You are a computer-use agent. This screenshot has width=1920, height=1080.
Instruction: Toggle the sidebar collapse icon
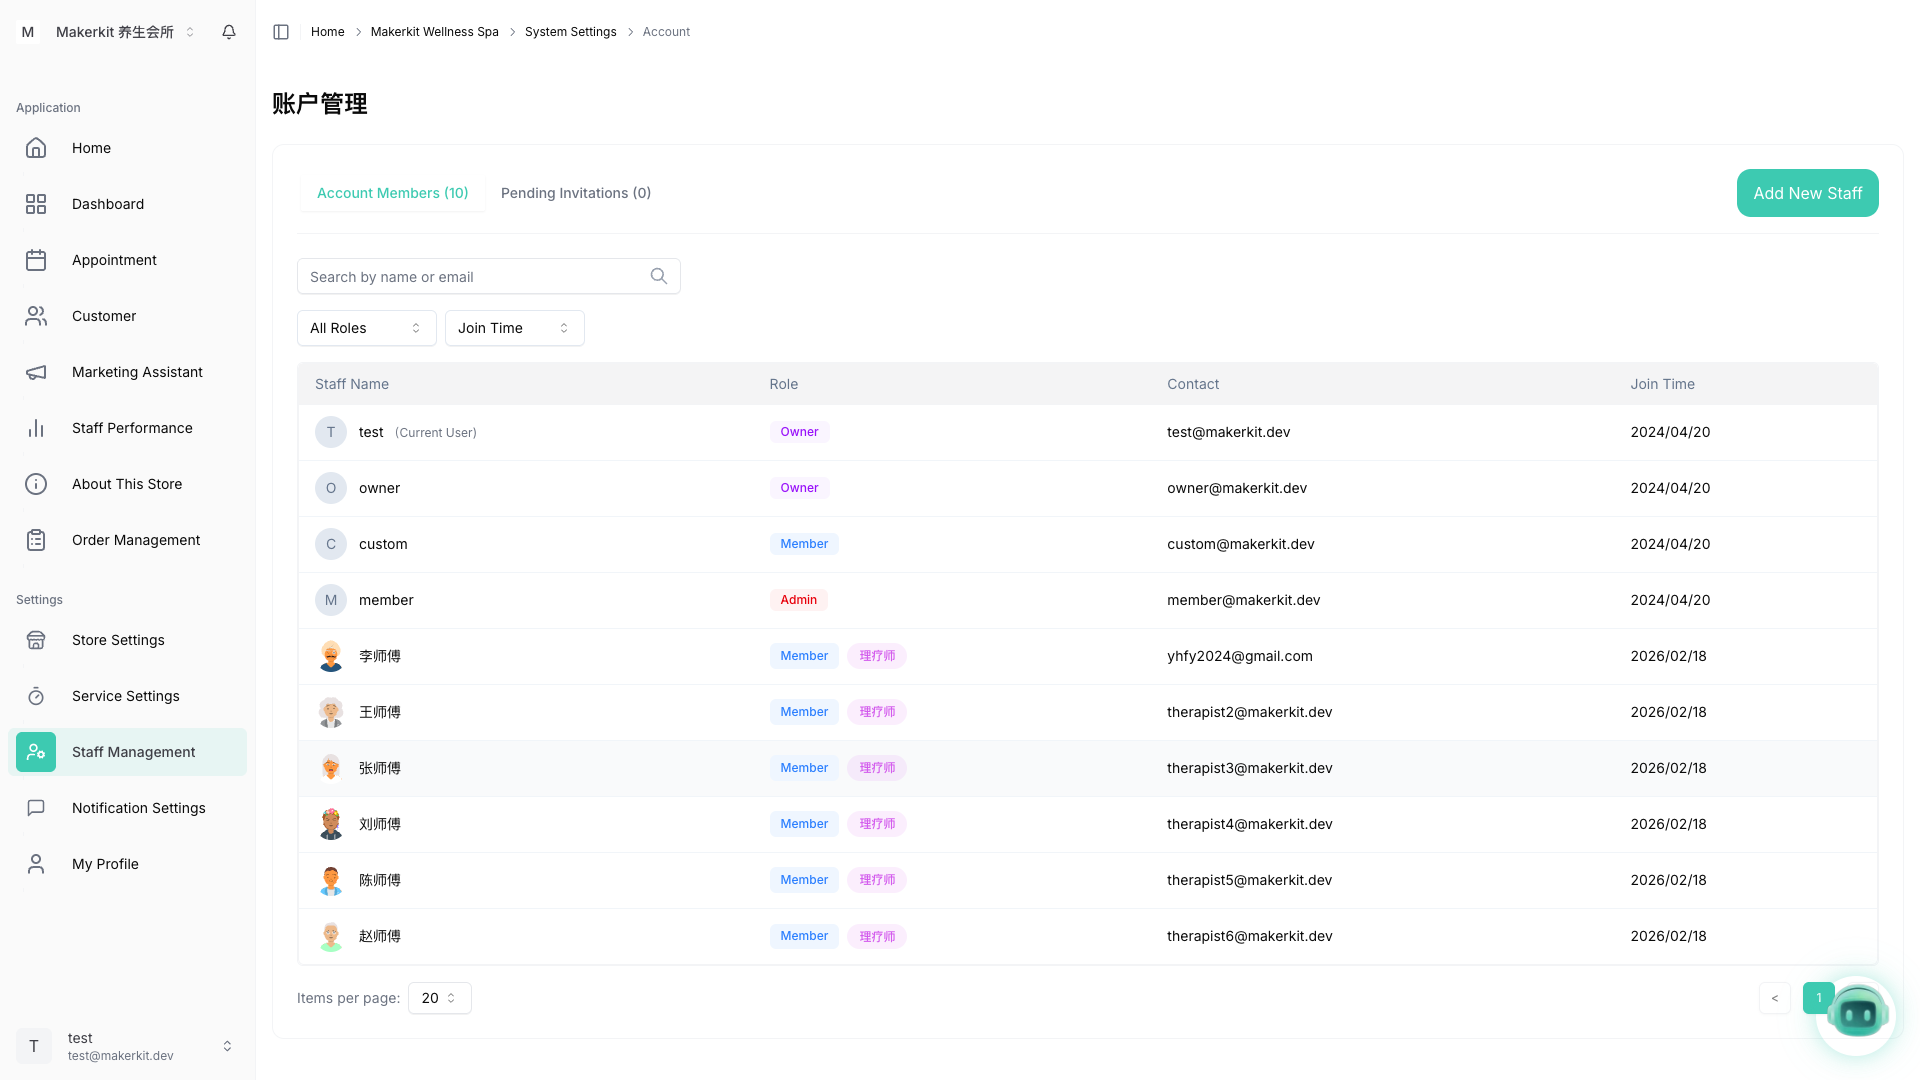(281, 32)
